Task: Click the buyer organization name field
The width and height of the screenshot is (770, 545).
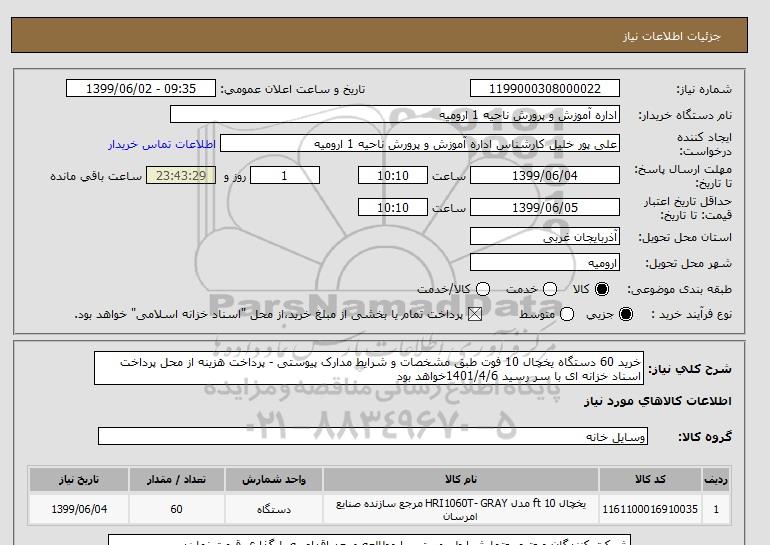Action: (x=395, y=114)
